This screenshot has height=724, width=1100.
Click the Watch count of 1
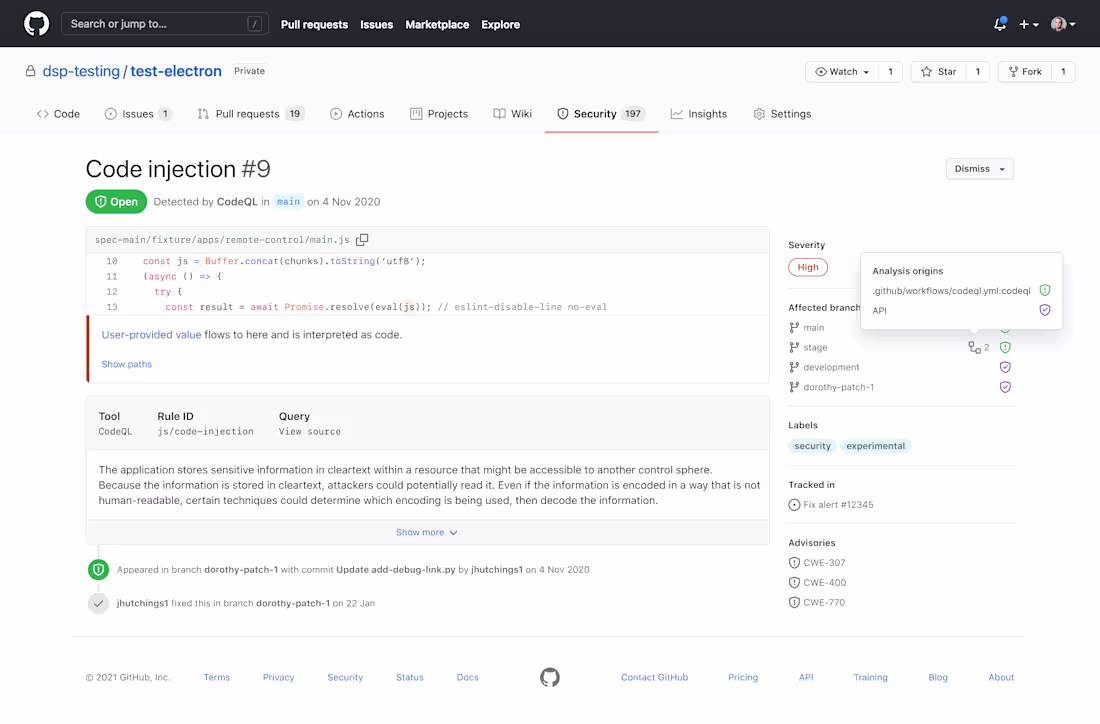point(890,72)
